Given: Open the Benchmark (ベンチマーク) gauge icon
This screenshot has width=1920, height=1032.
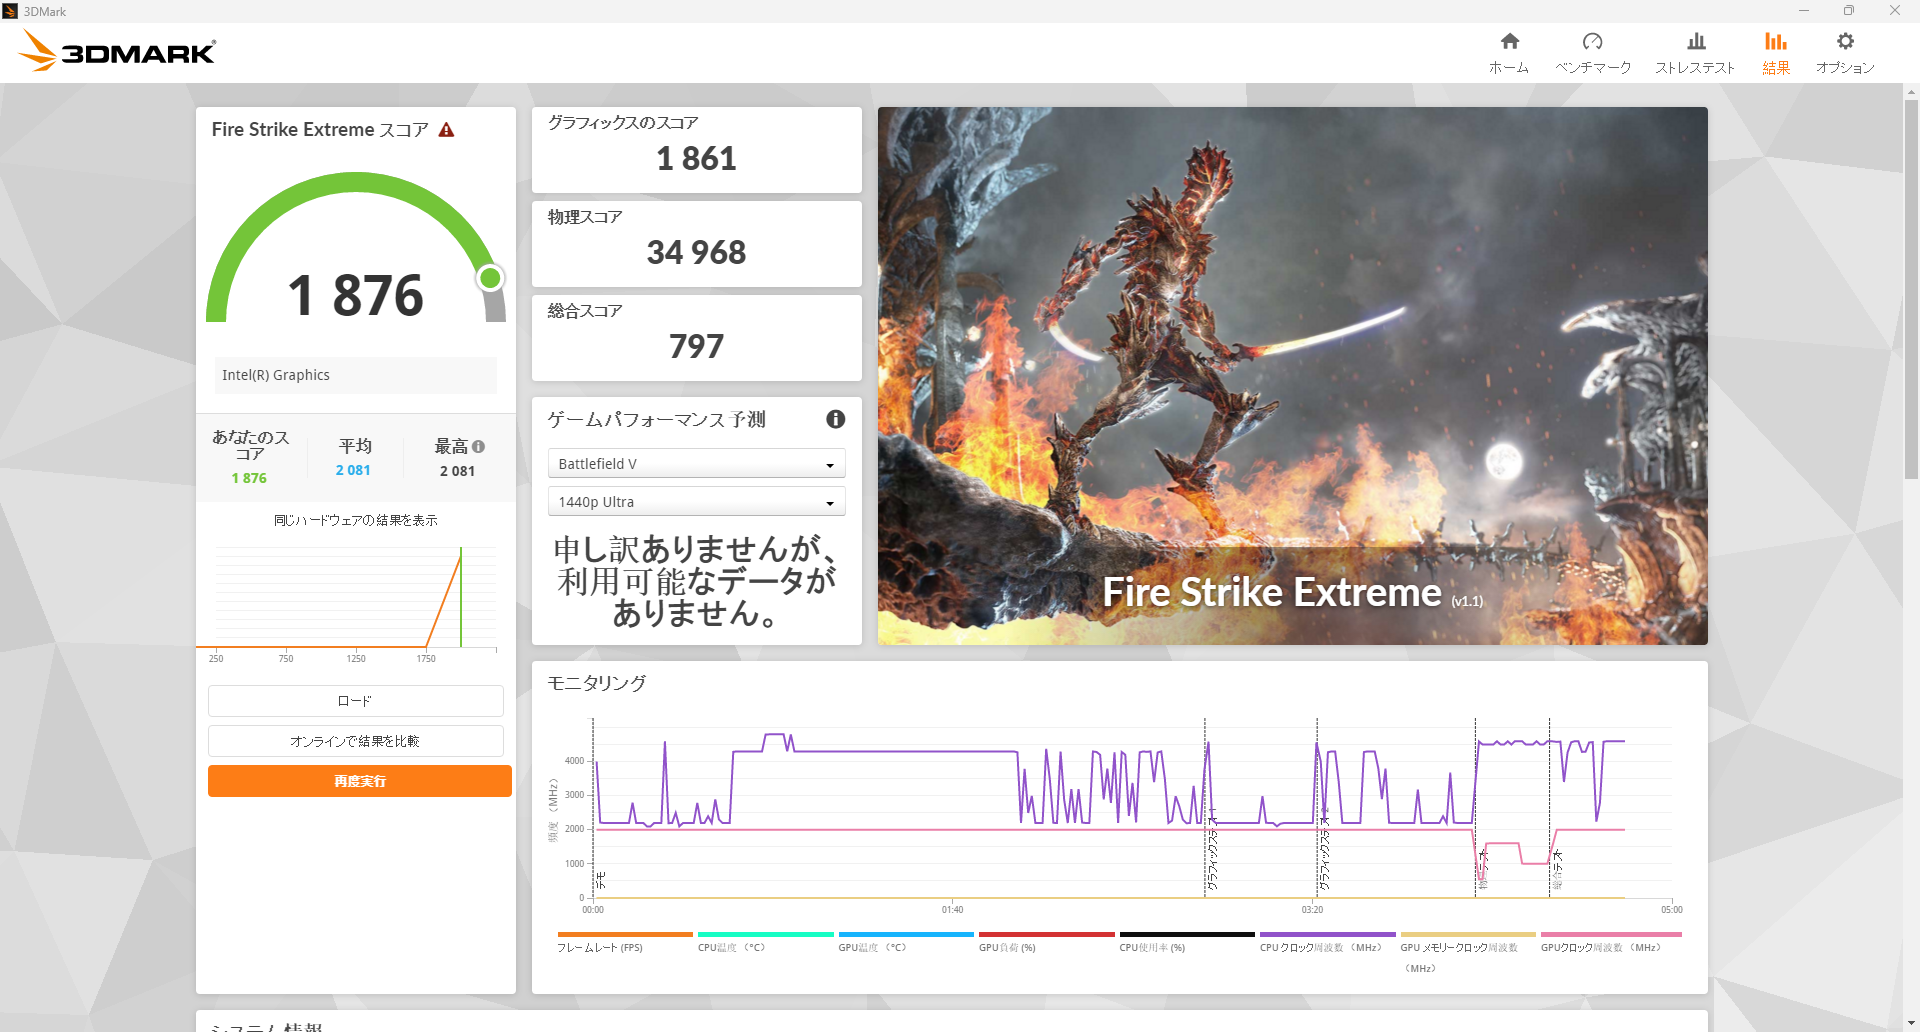Looking at the screenshot, I should (1592, 42).
